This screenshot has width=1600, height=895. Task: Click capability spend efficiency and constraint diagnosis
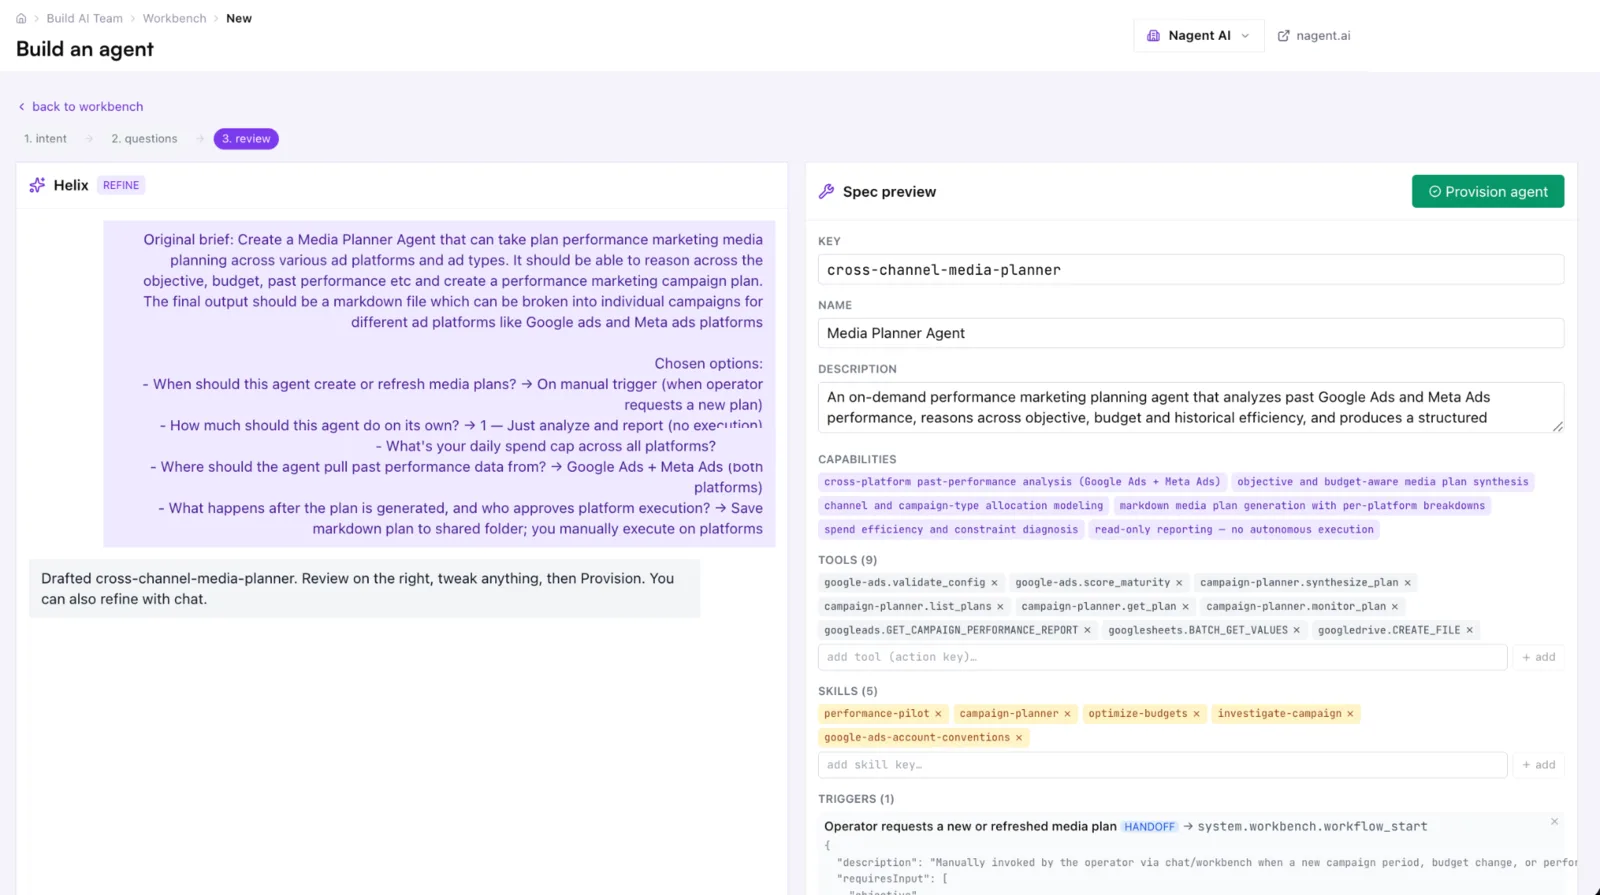951,530
